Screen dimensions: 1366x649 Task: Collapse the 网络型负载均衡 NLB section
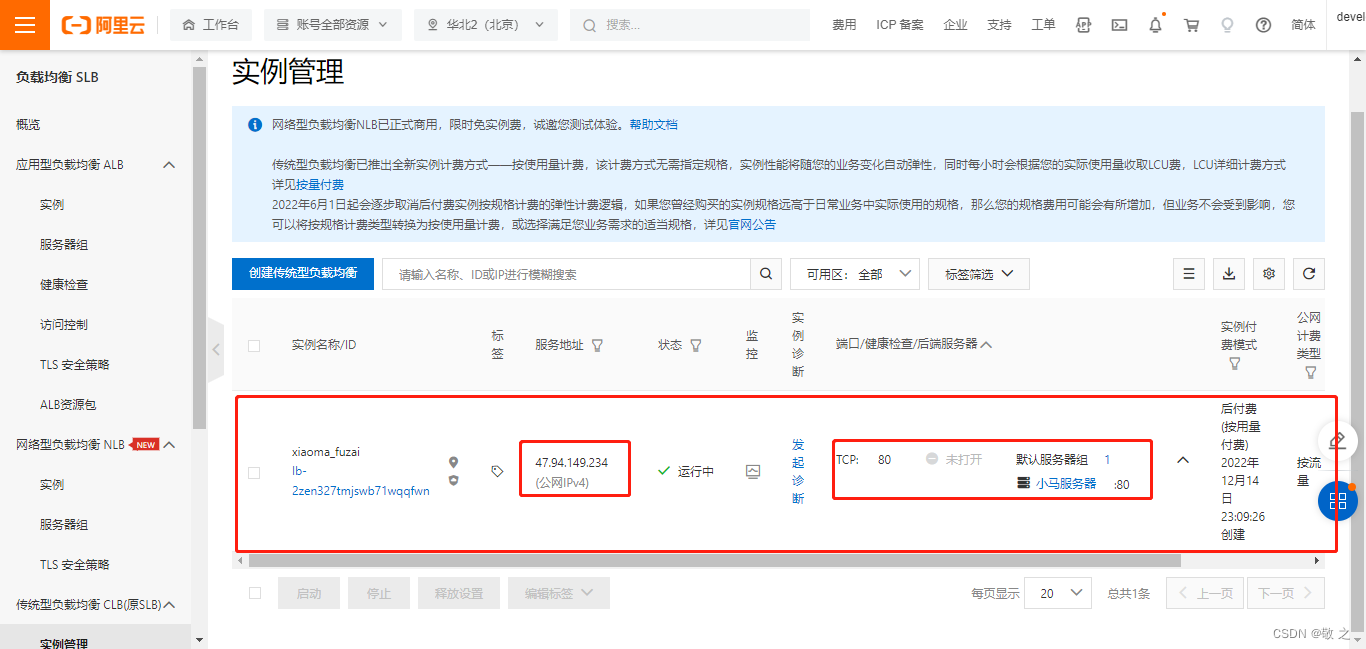coord(169,445)
